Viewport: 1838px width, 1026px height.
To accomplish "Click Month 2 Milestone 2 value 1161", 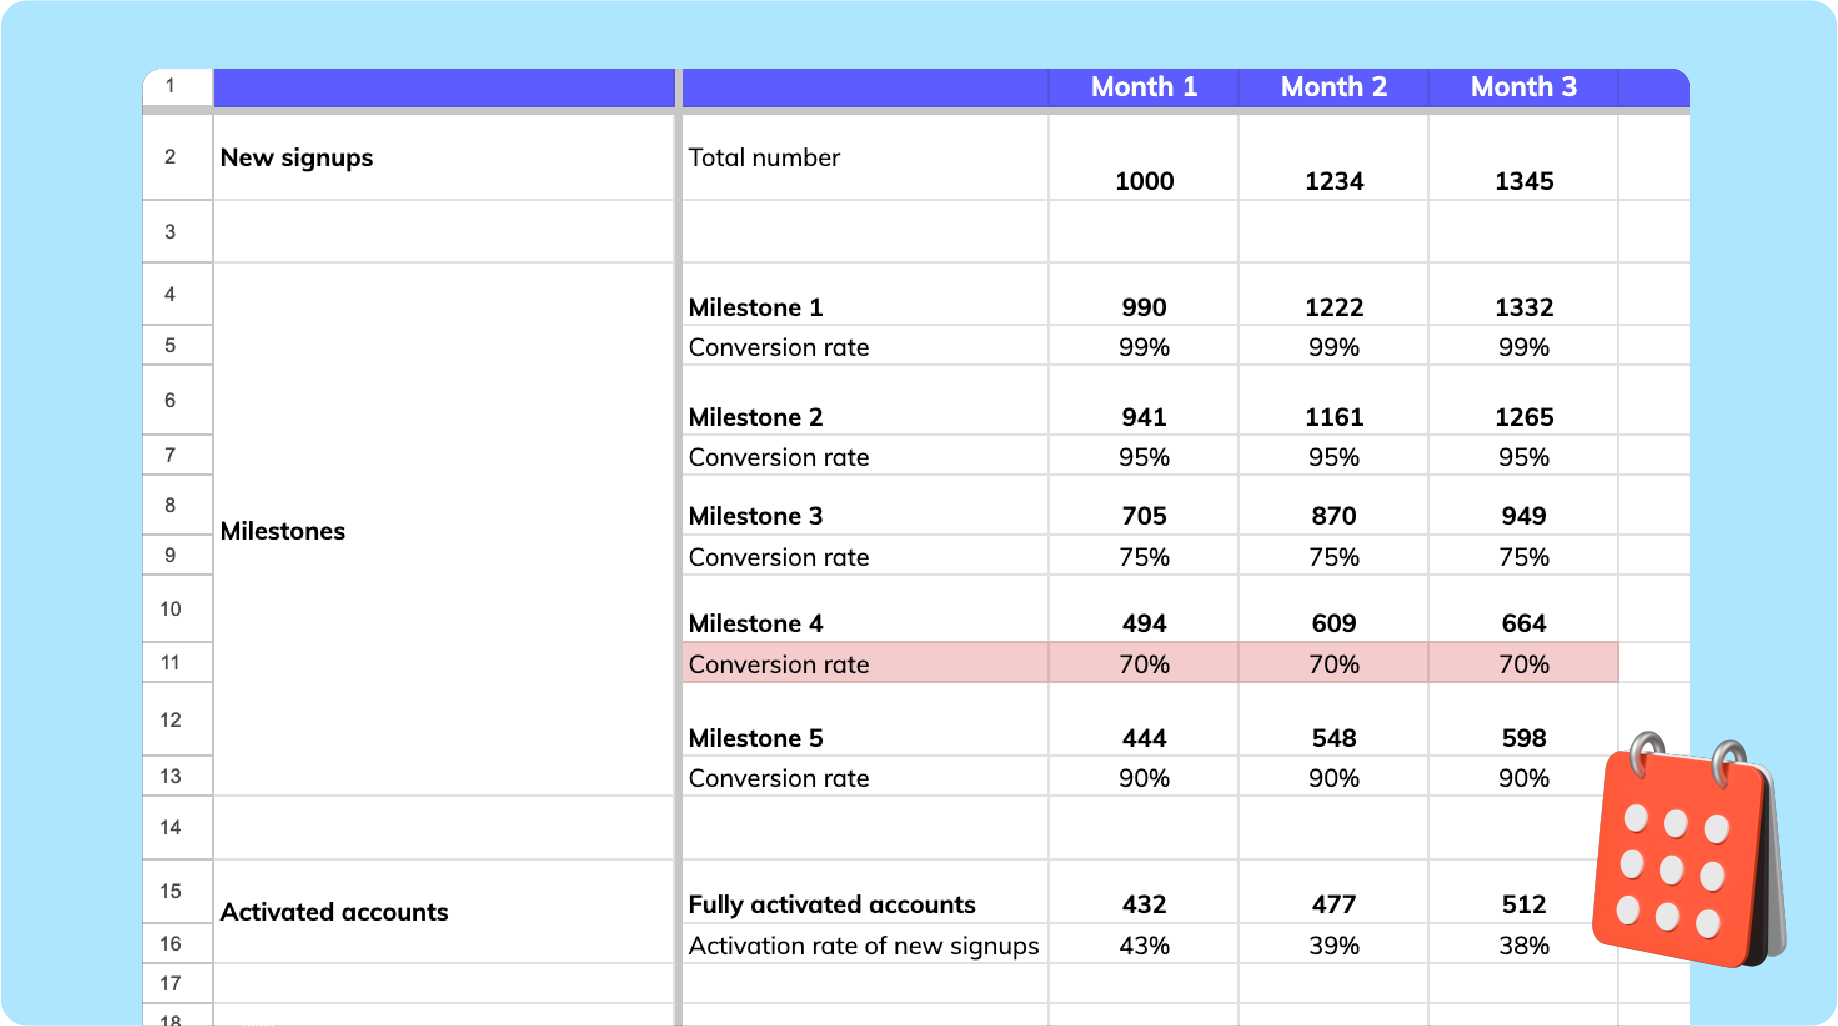I will [x=1333, y=417].
